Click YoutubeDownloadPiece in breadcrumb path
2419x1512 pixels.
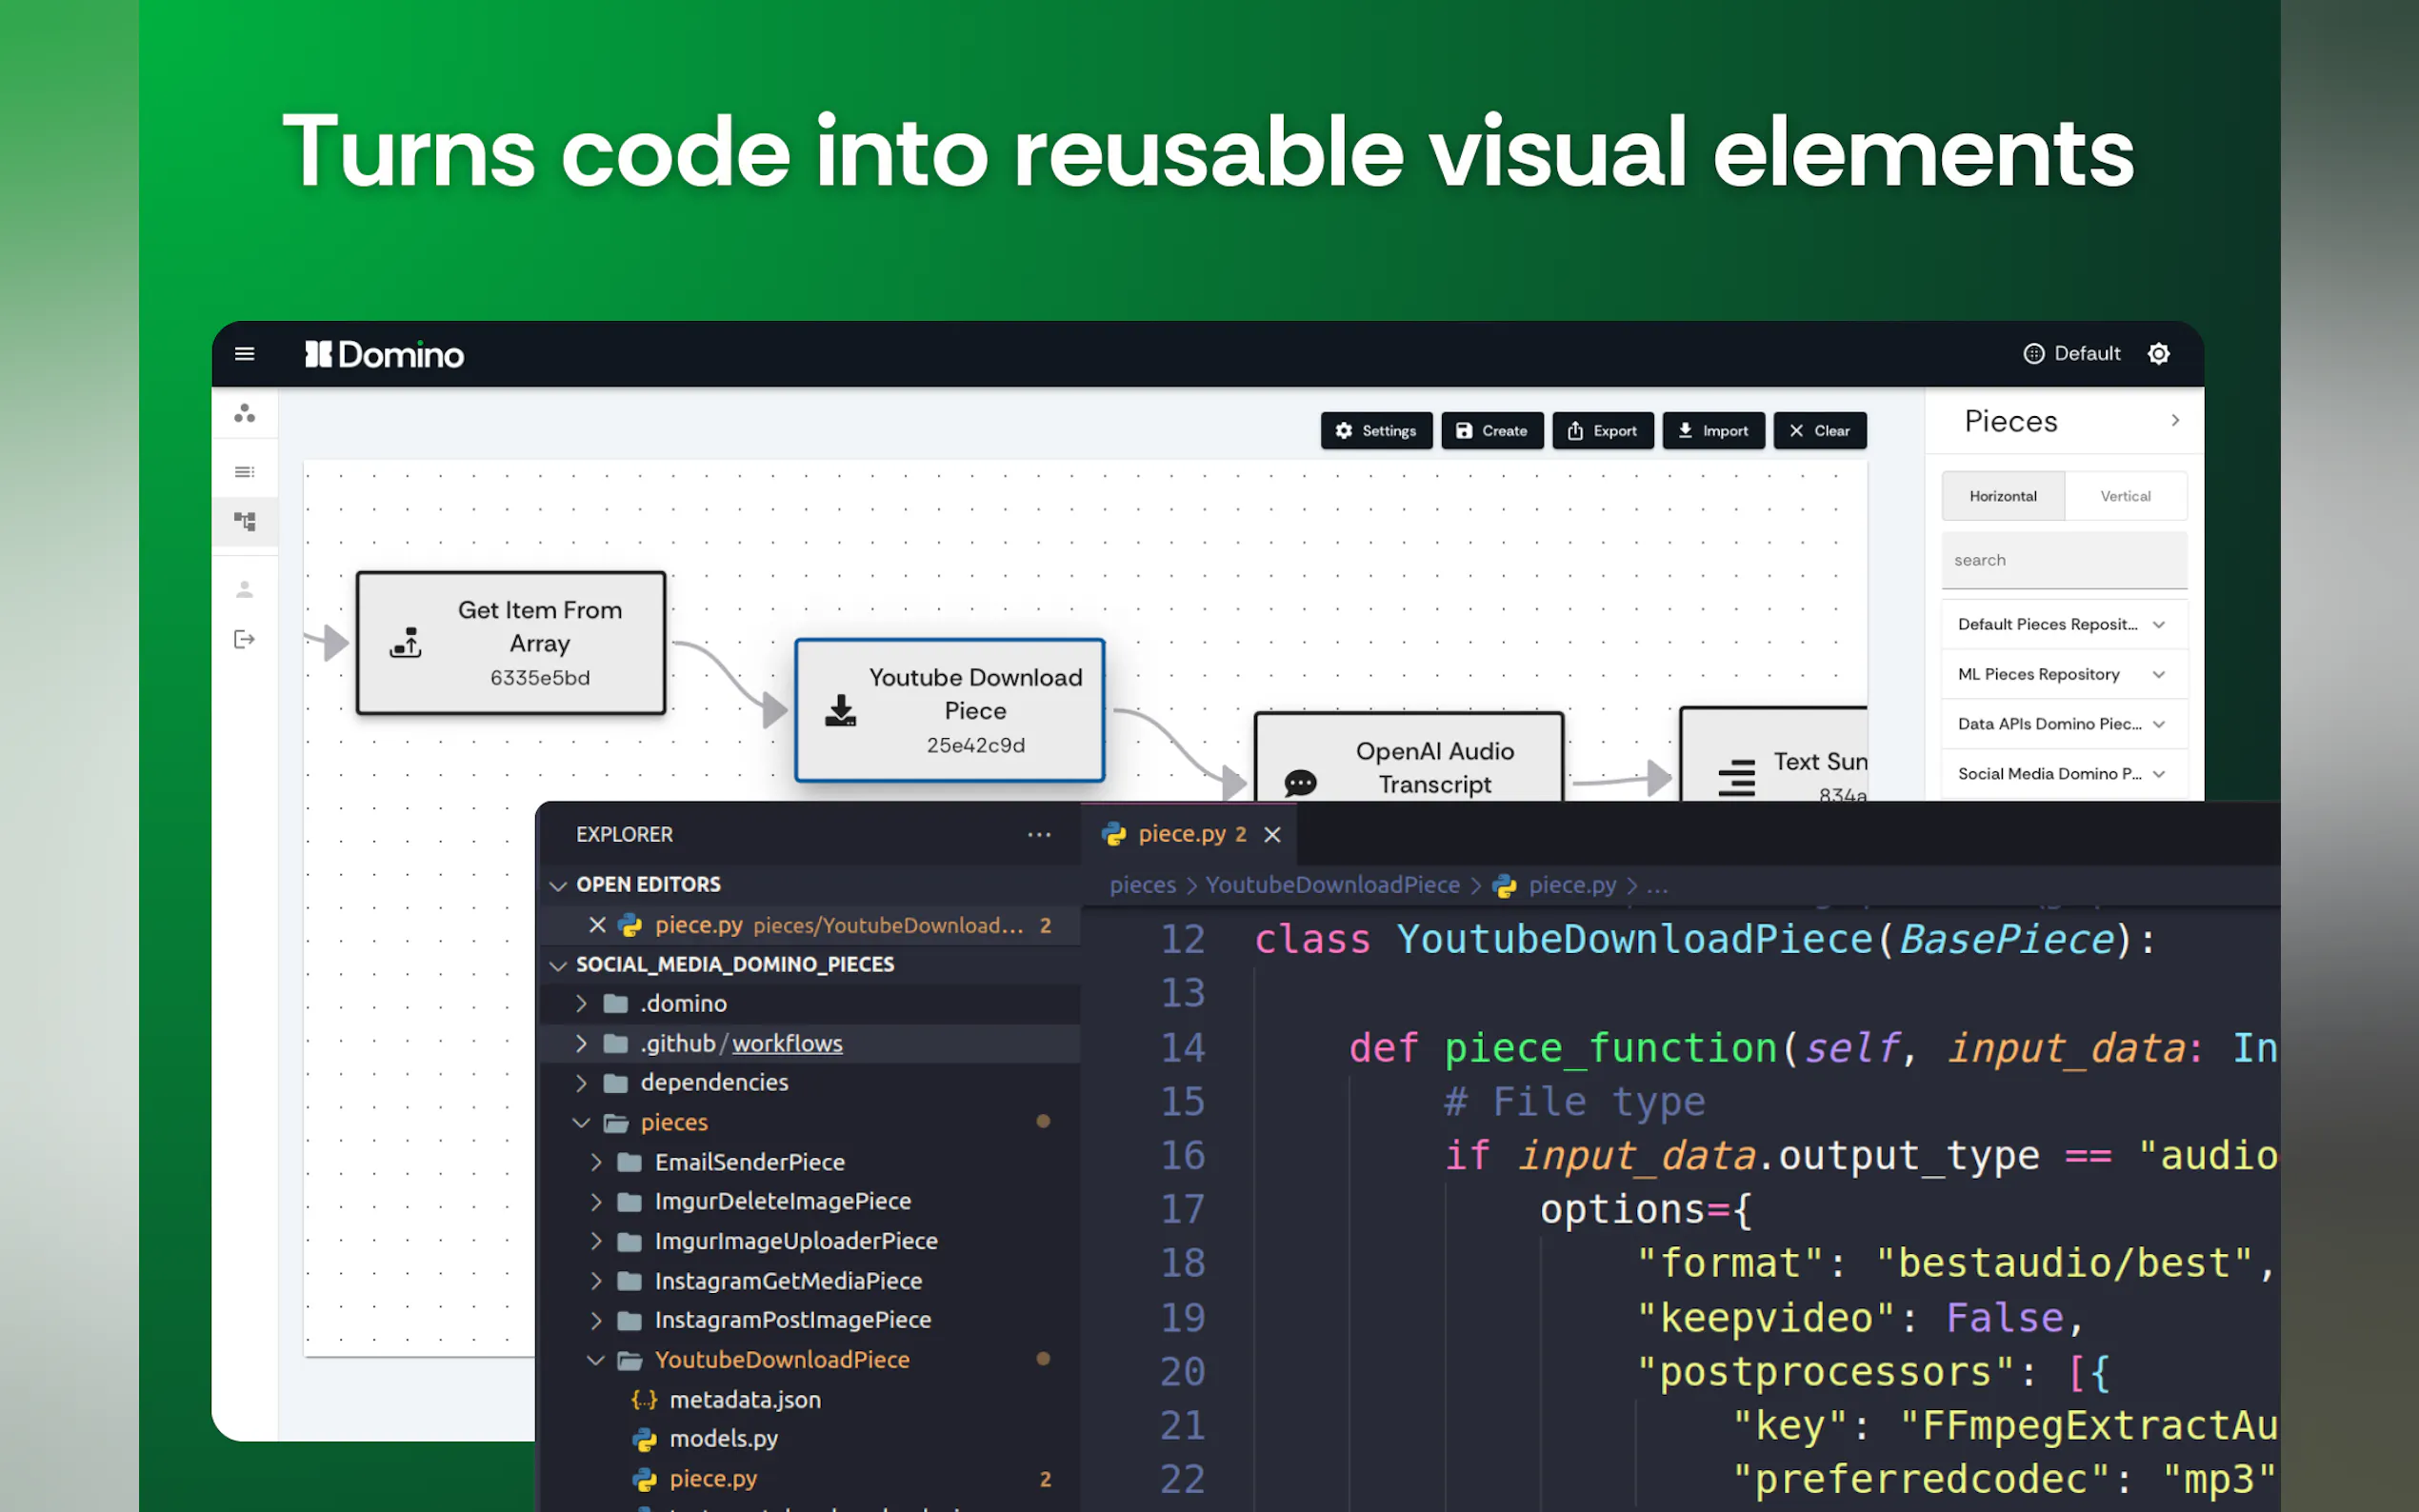coord(1331,885)
